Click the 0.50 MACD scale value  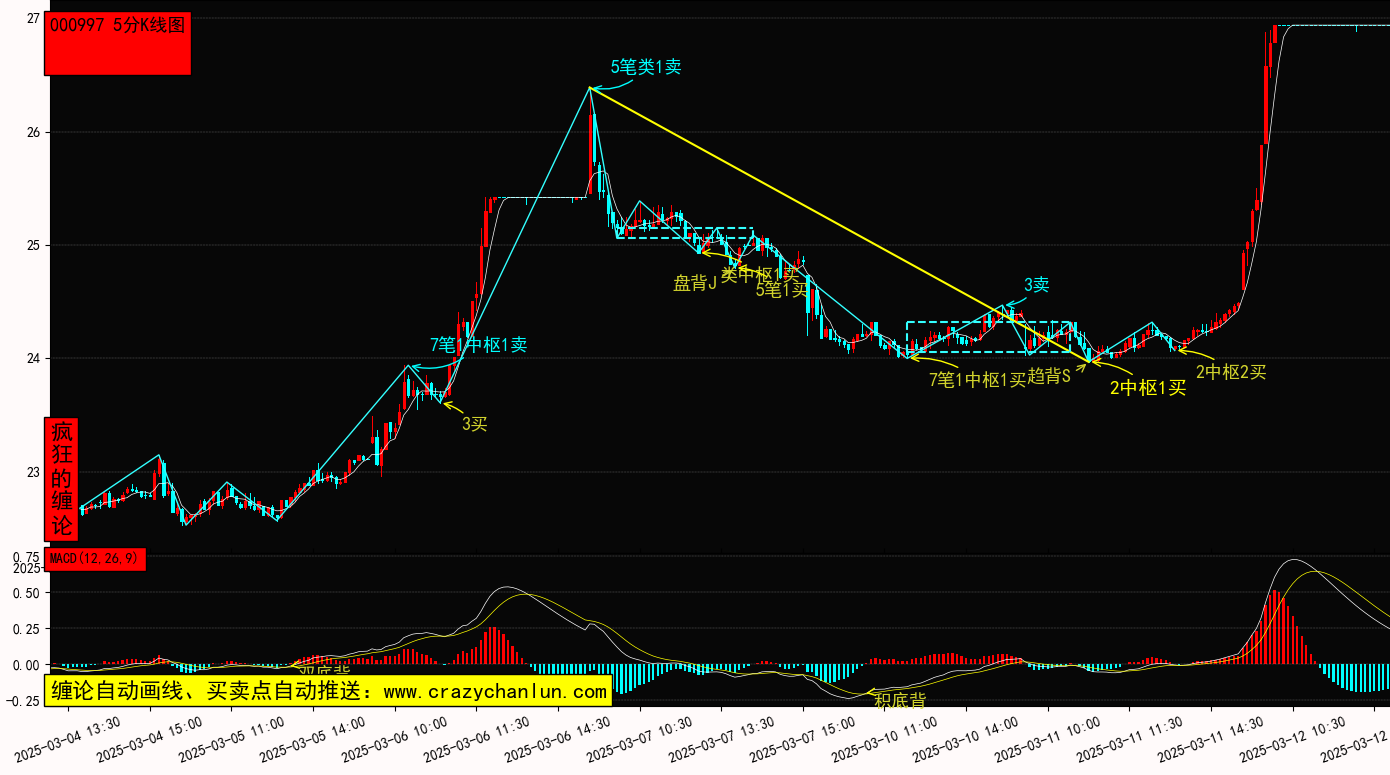25,593
